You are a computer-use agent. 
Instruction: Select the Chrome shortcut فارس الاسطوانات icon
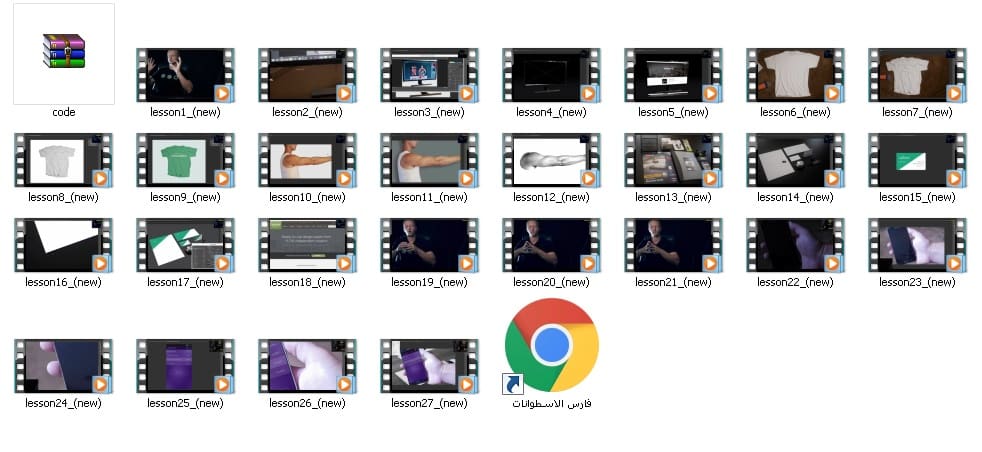[551, 346]
